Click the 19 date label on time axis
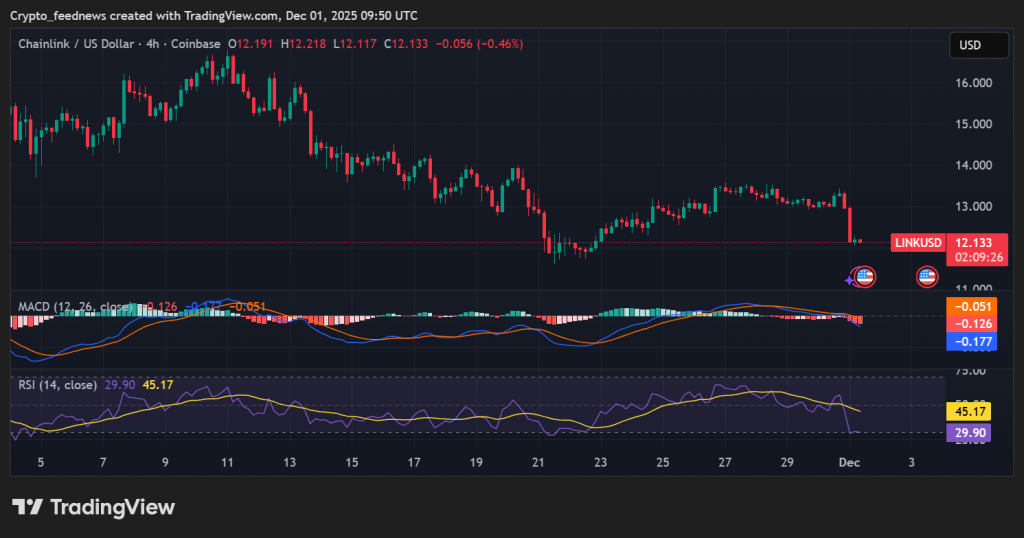1024x538 pixels. click(476, 462)
